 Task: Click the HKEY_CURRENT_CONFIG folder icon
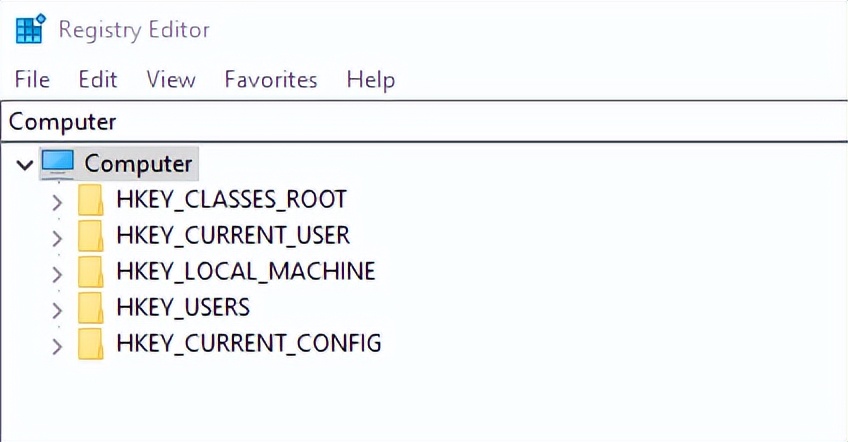[91, 344]
